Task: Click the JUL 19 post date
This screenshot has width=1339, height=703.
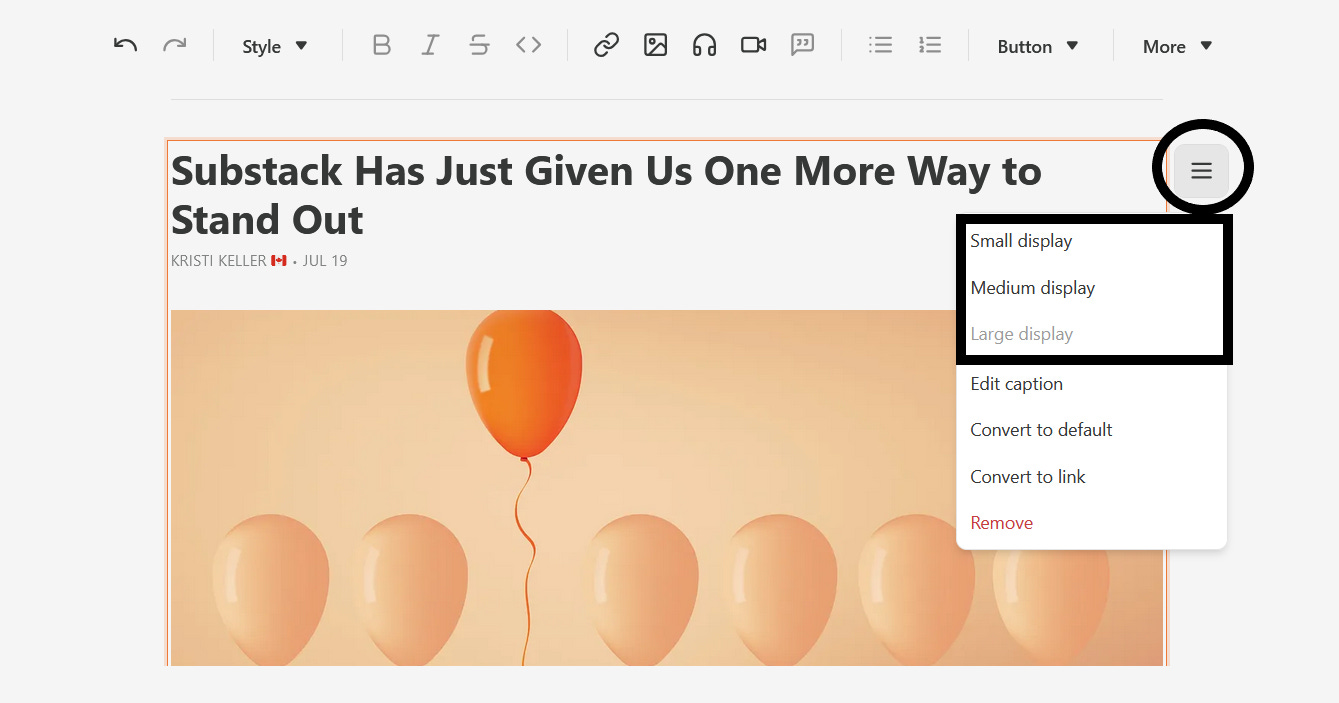Action: 325,261
